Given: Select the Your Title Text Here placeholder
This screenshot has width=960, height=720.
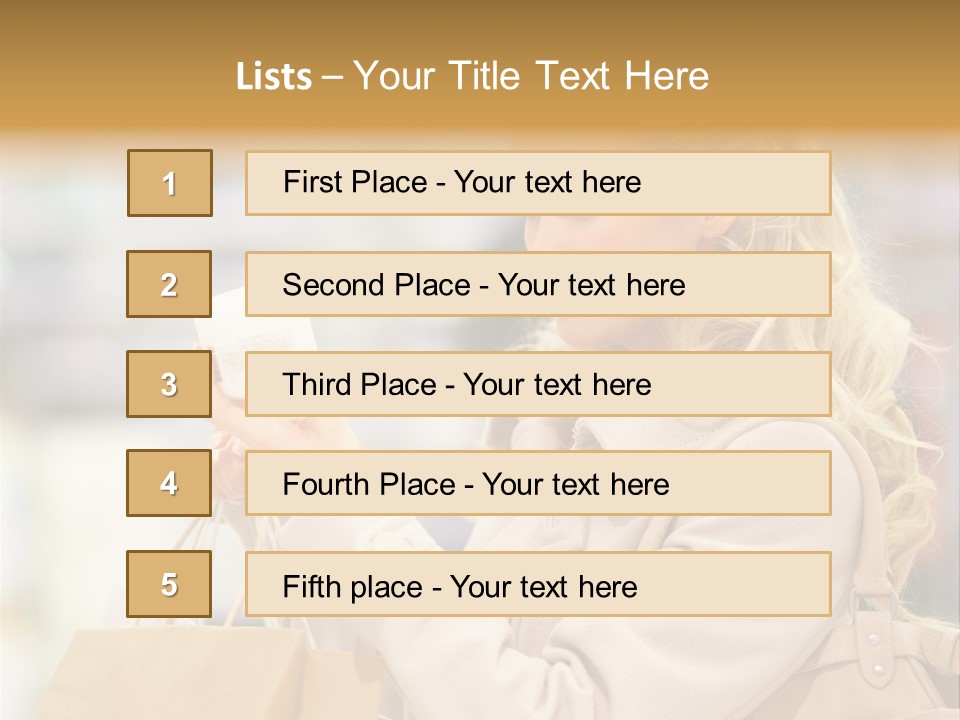Looking at the screenshot, I should point(531,77).
